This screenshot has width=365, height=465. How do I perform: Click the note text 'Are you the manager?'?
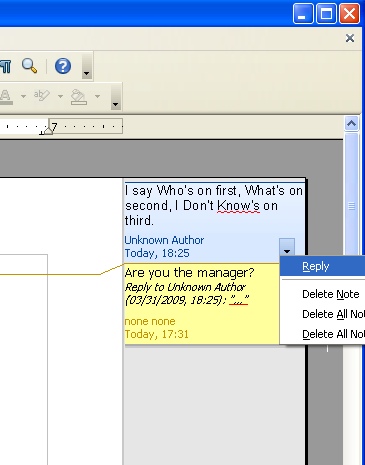click(x=189, y=273)
